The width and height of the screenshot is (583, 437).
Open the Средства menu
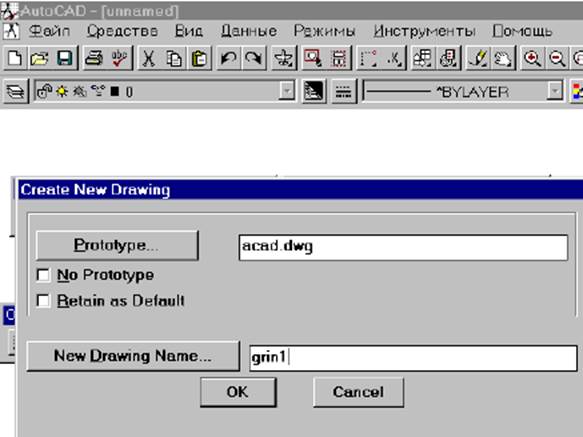pyautogui.click(x=122, y=31)
